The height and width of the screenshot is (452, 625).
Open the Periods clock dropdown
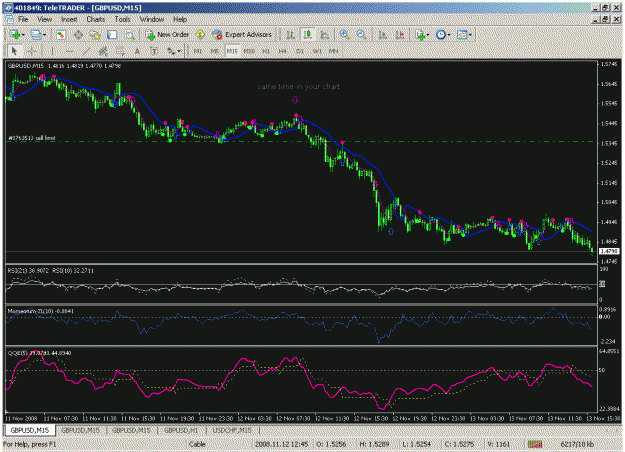click(x=443, y=35)
